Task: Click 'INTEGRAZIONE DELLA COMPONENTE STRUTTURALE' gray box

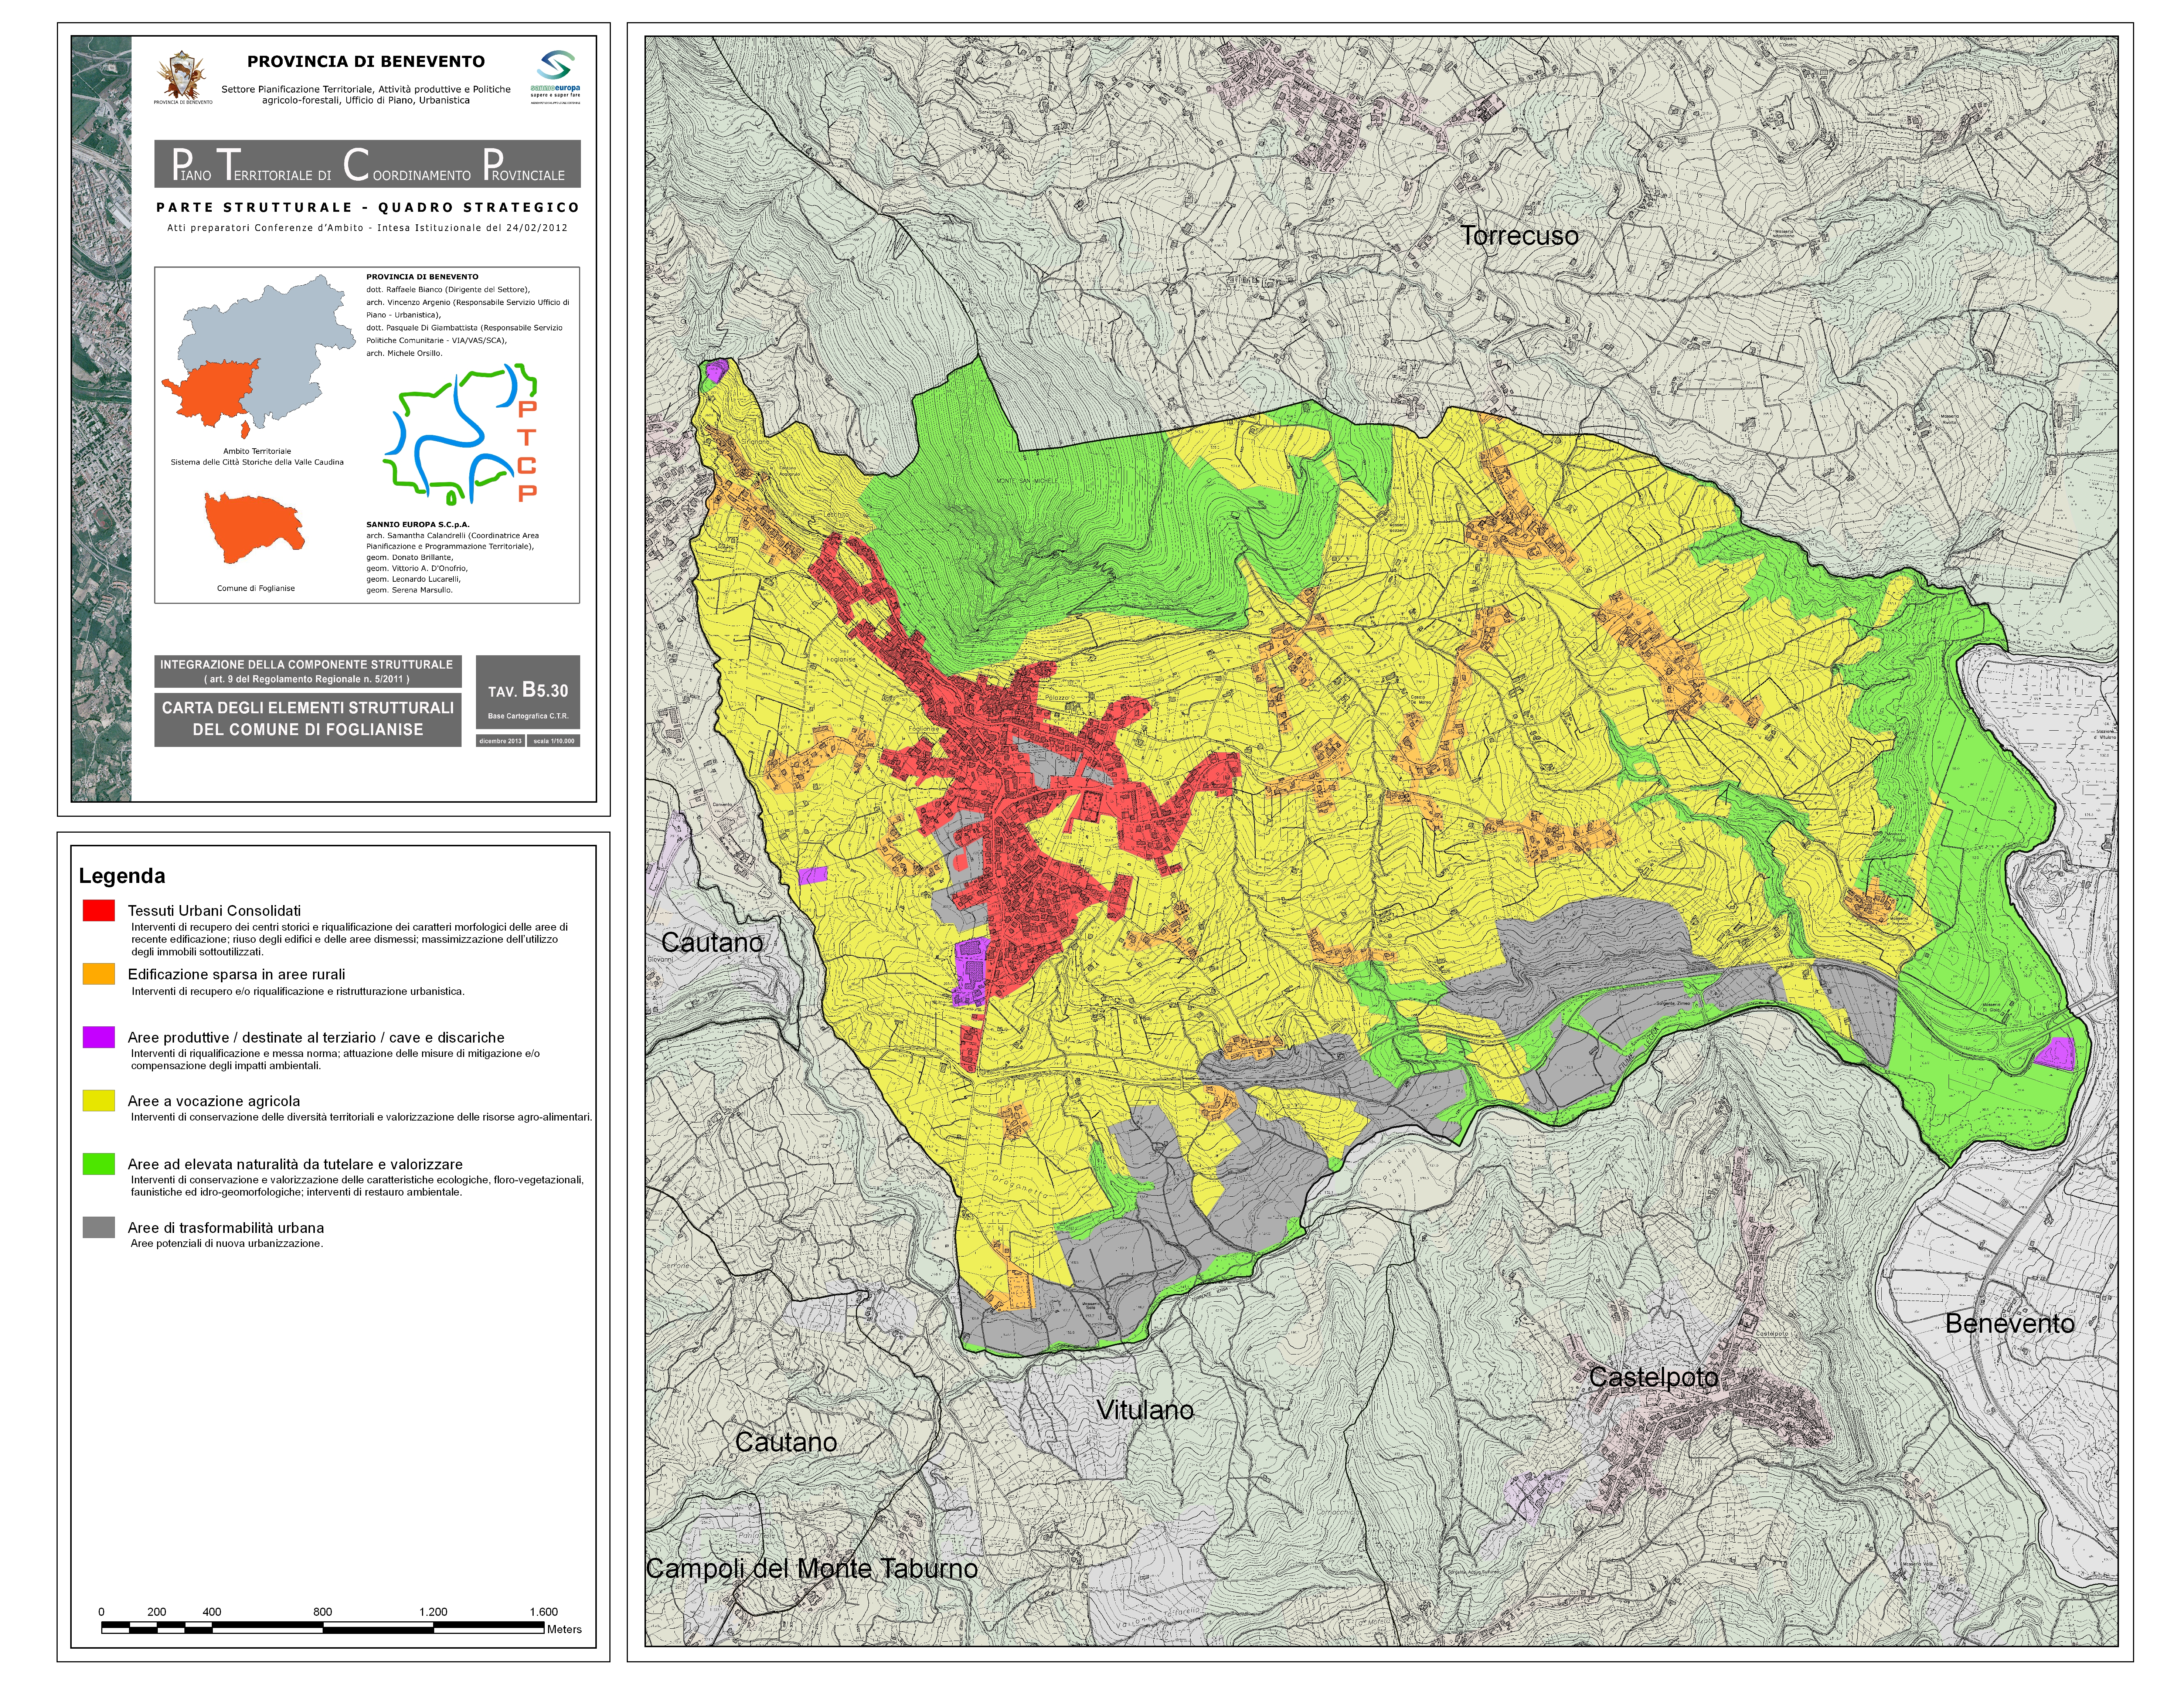Action: coord(307,671)
